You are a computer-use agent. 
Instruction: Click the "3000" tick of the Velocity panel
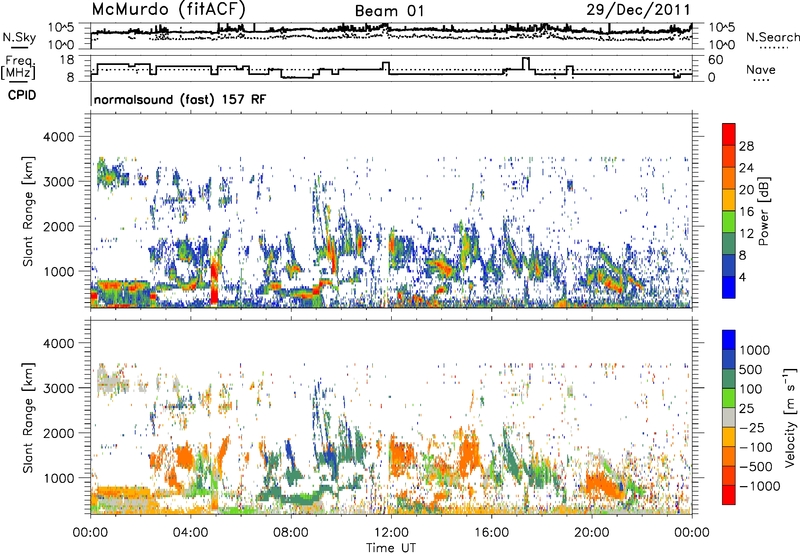coord(61,388)
